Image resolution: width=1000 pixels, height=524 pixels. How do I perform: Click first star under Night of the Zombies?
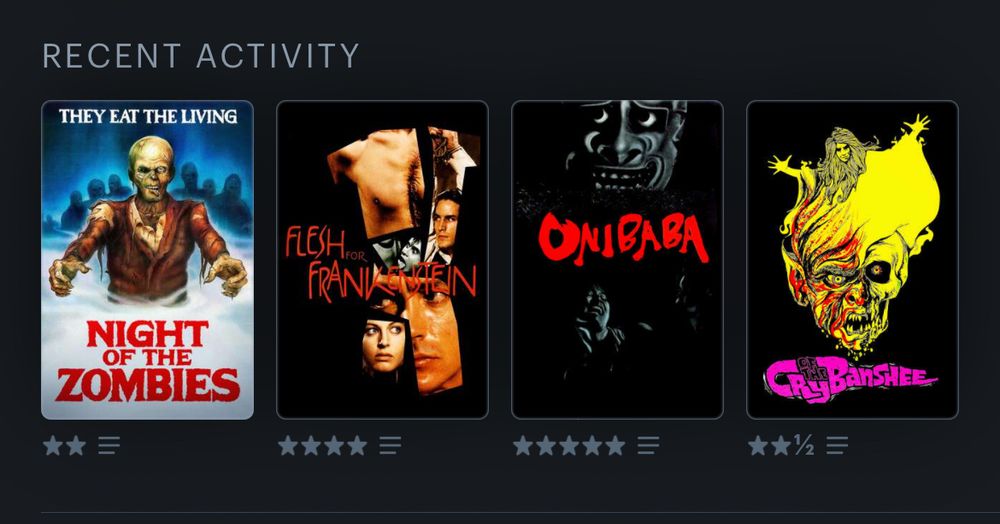tap(53, 446)
